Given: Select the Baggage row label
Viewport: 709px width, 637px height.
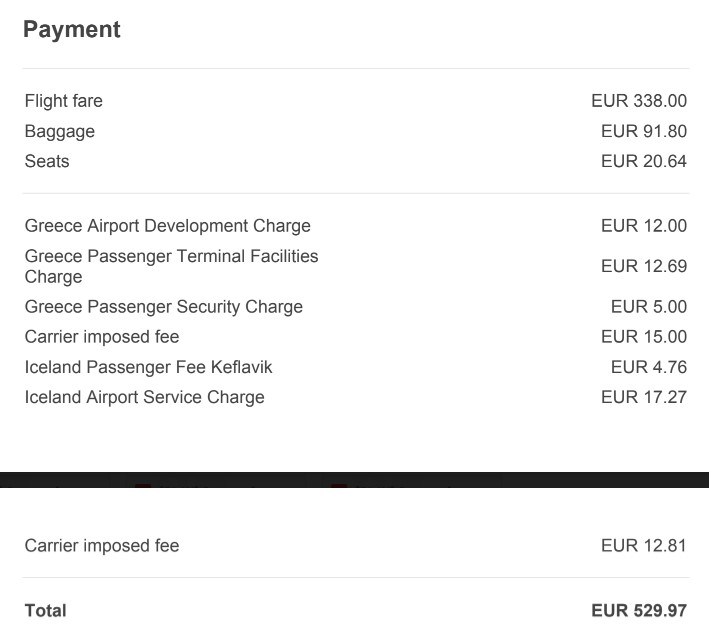Looking at the screenshot, I should 60,132.
